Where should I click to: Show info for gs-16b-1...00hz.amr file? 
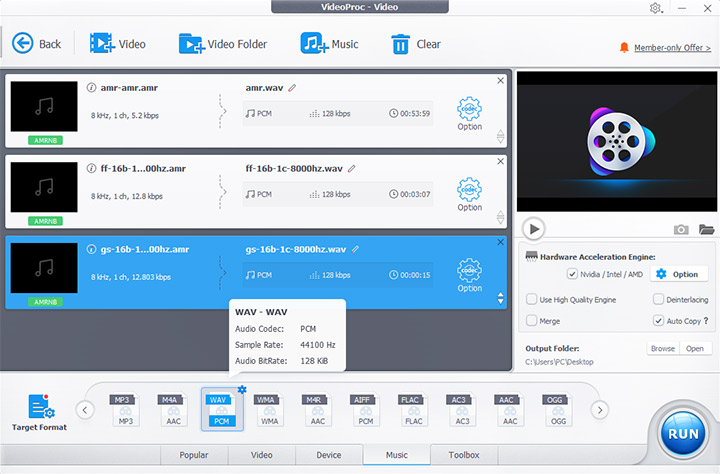[91, 249]
